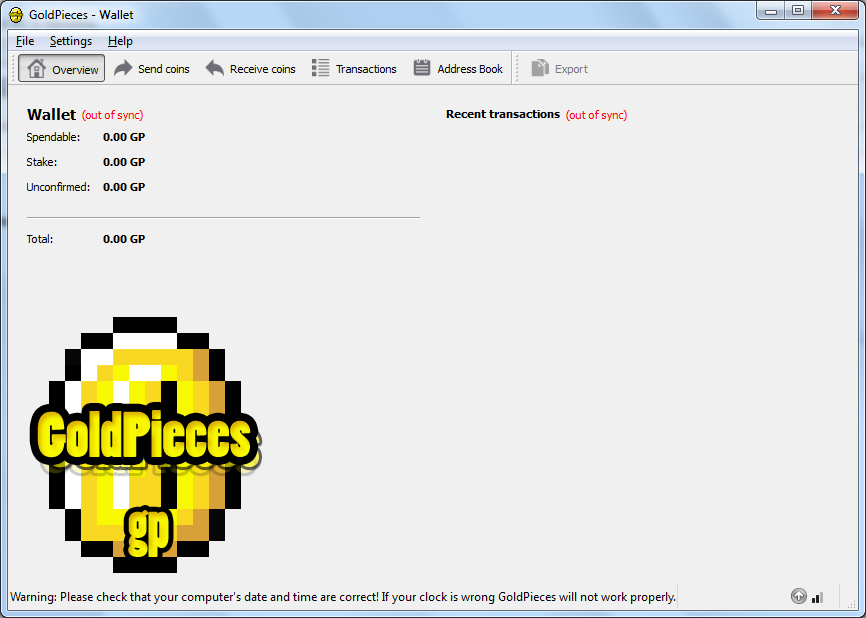The image size is (866, 618).
Task: Click the GoldPieces pixel coin logo
Action: click(145, 445)
